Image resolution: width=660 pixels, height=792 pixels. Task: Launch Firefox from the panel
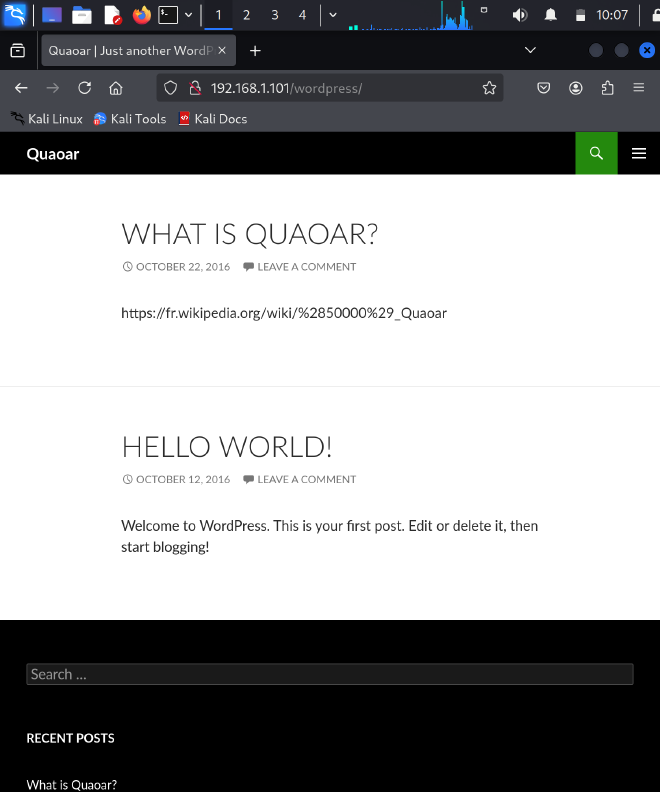pos(141,15)
